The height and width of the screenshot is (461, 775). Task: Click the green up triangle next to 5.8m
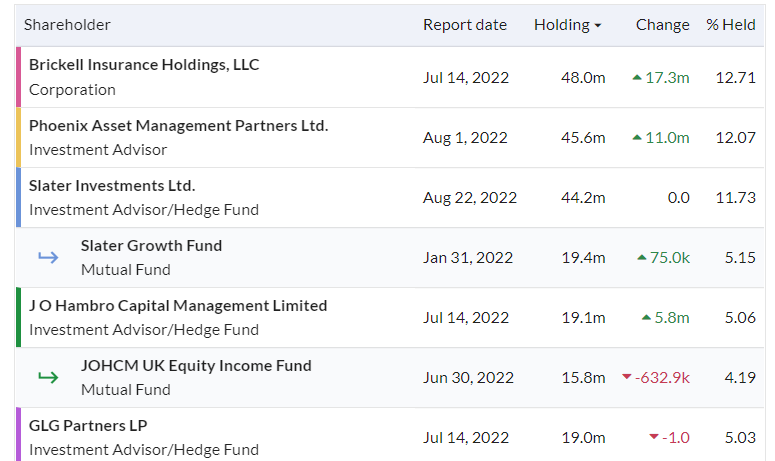pyautogui.click(x=646, y=318)
